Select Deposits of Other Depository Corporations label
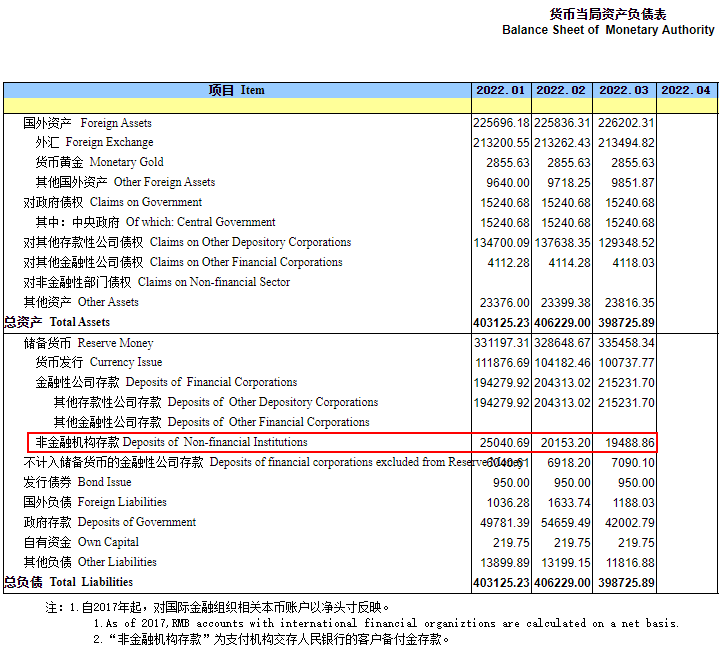This screenshot has width=719, height=648. (216, 402)
